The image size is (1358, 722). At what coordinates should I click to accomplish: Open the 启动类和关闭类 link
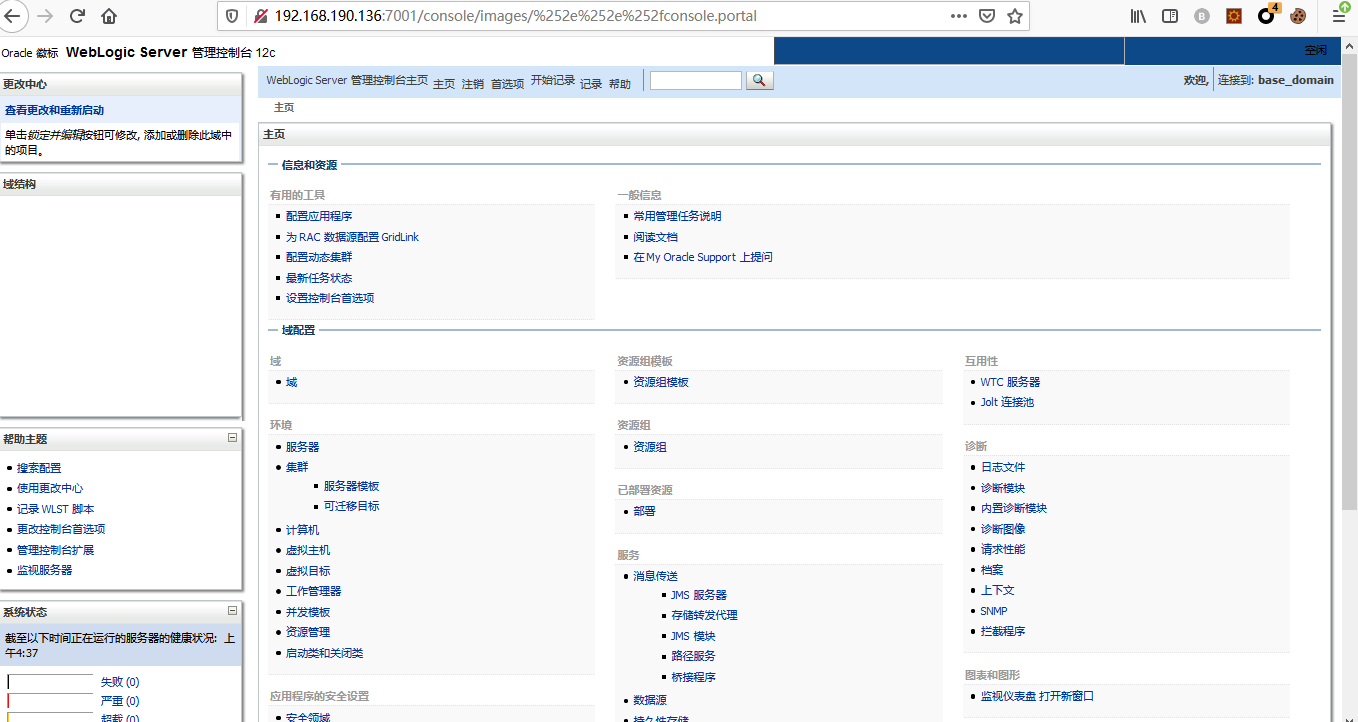coord(324,653)
